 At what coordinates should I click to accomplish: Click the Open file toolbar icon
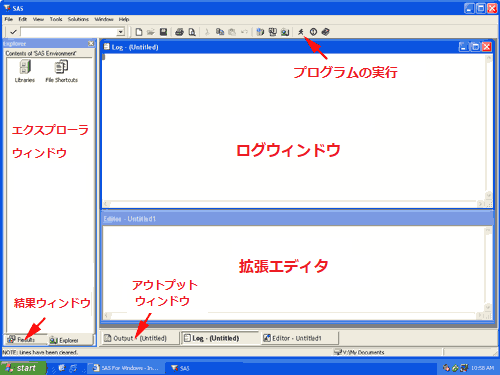click(151, 32)
